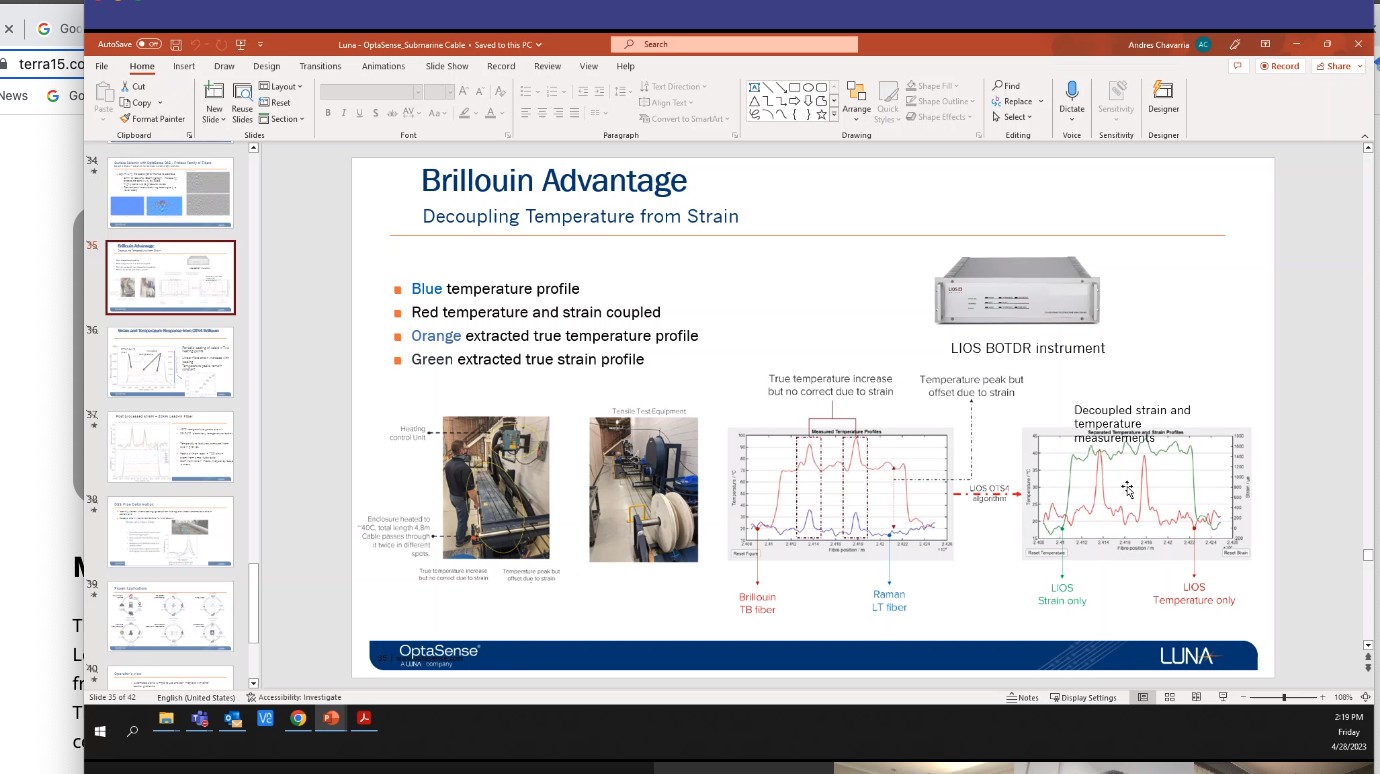Switch to the Slide Show tab

[447, 66]
